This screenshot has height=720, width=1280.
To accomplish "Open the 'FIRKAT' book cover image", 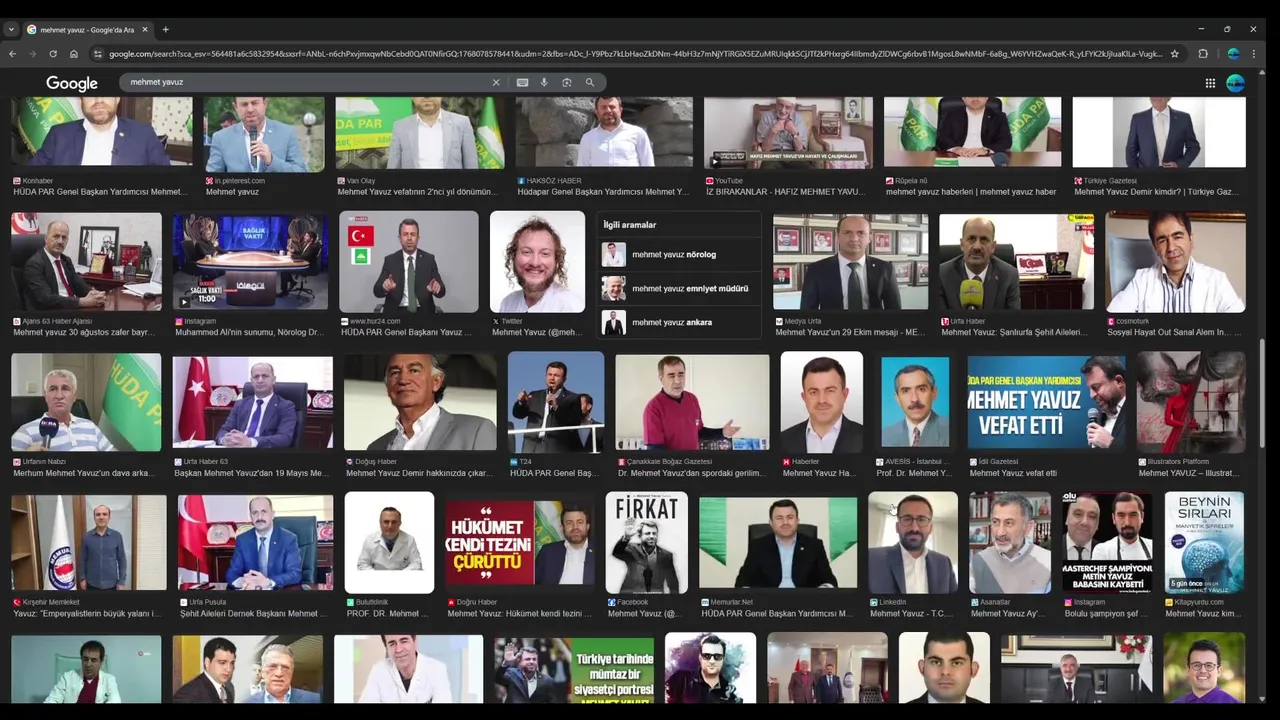I will 646,542.
